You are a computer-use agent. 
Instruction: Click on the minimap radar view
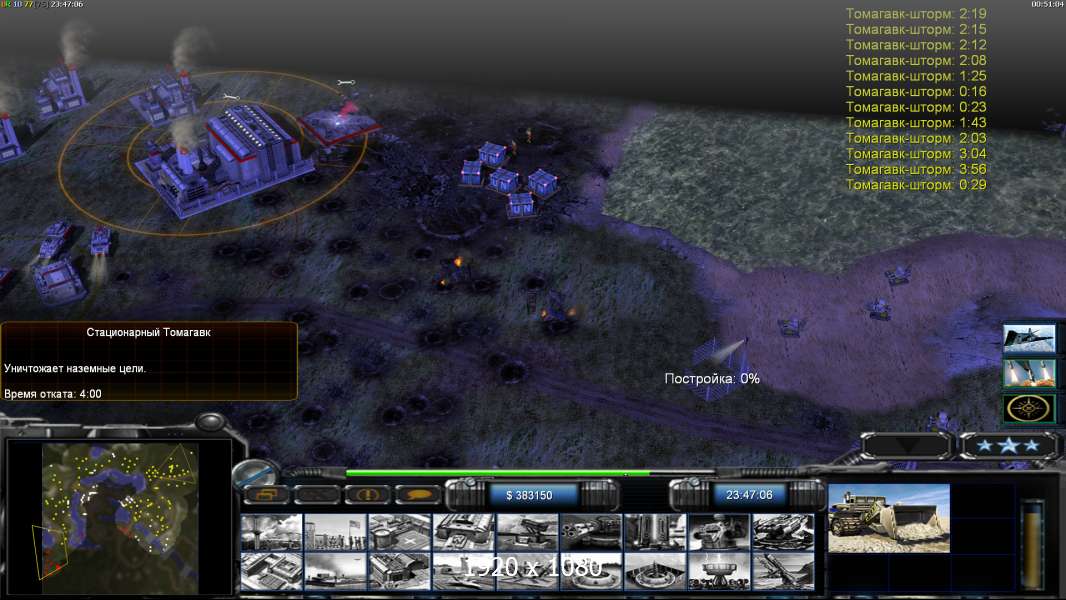tap(120, 518)
